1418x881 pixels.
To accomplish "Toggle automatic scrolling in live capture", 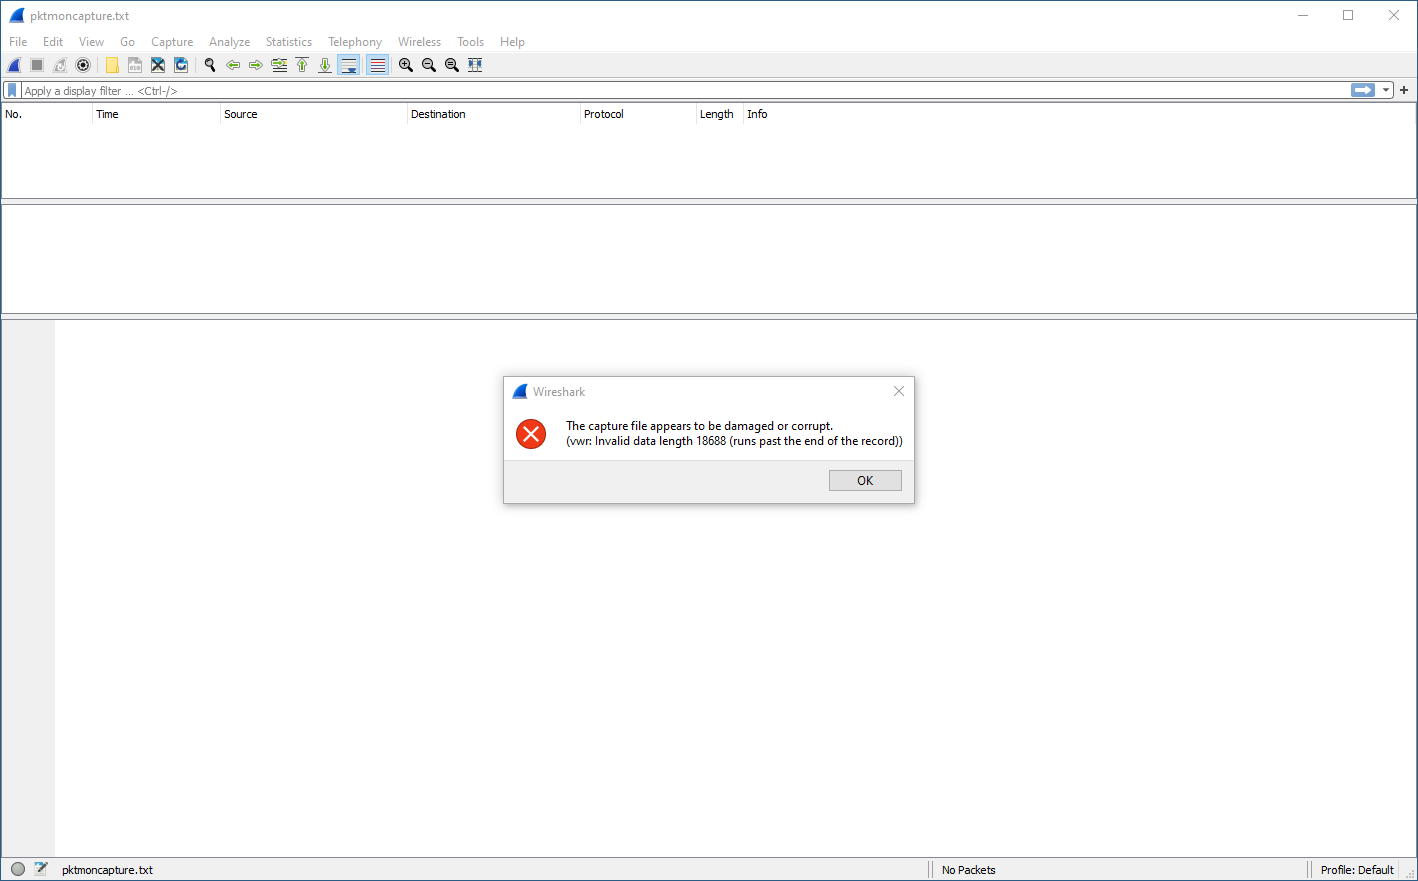I will tap(348, 64).
